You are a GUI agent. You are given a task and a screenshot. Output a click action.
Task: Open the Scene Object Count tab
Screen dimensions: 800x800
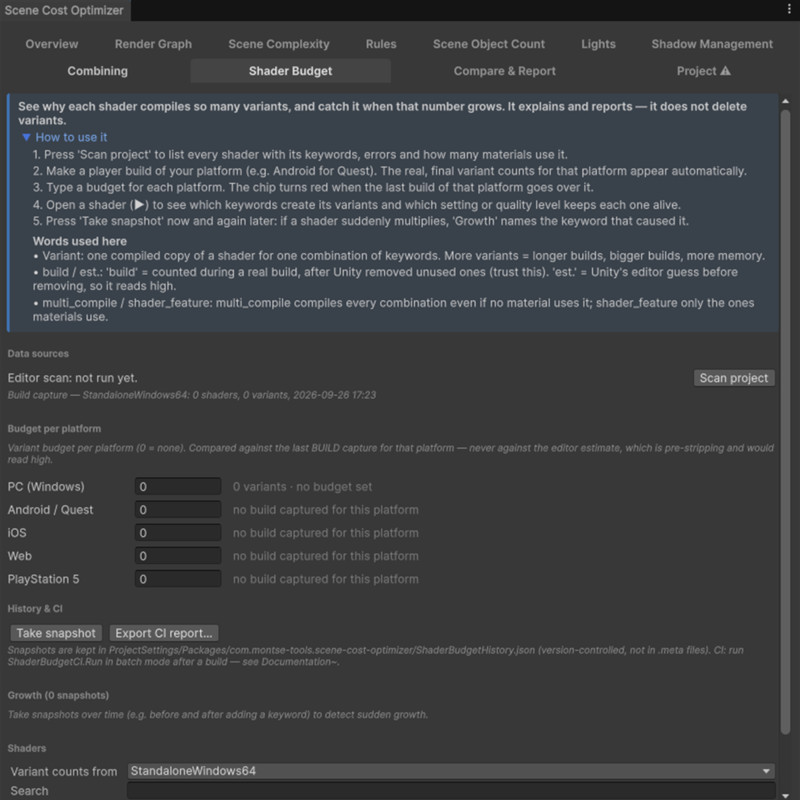click(x=488, y=44)
